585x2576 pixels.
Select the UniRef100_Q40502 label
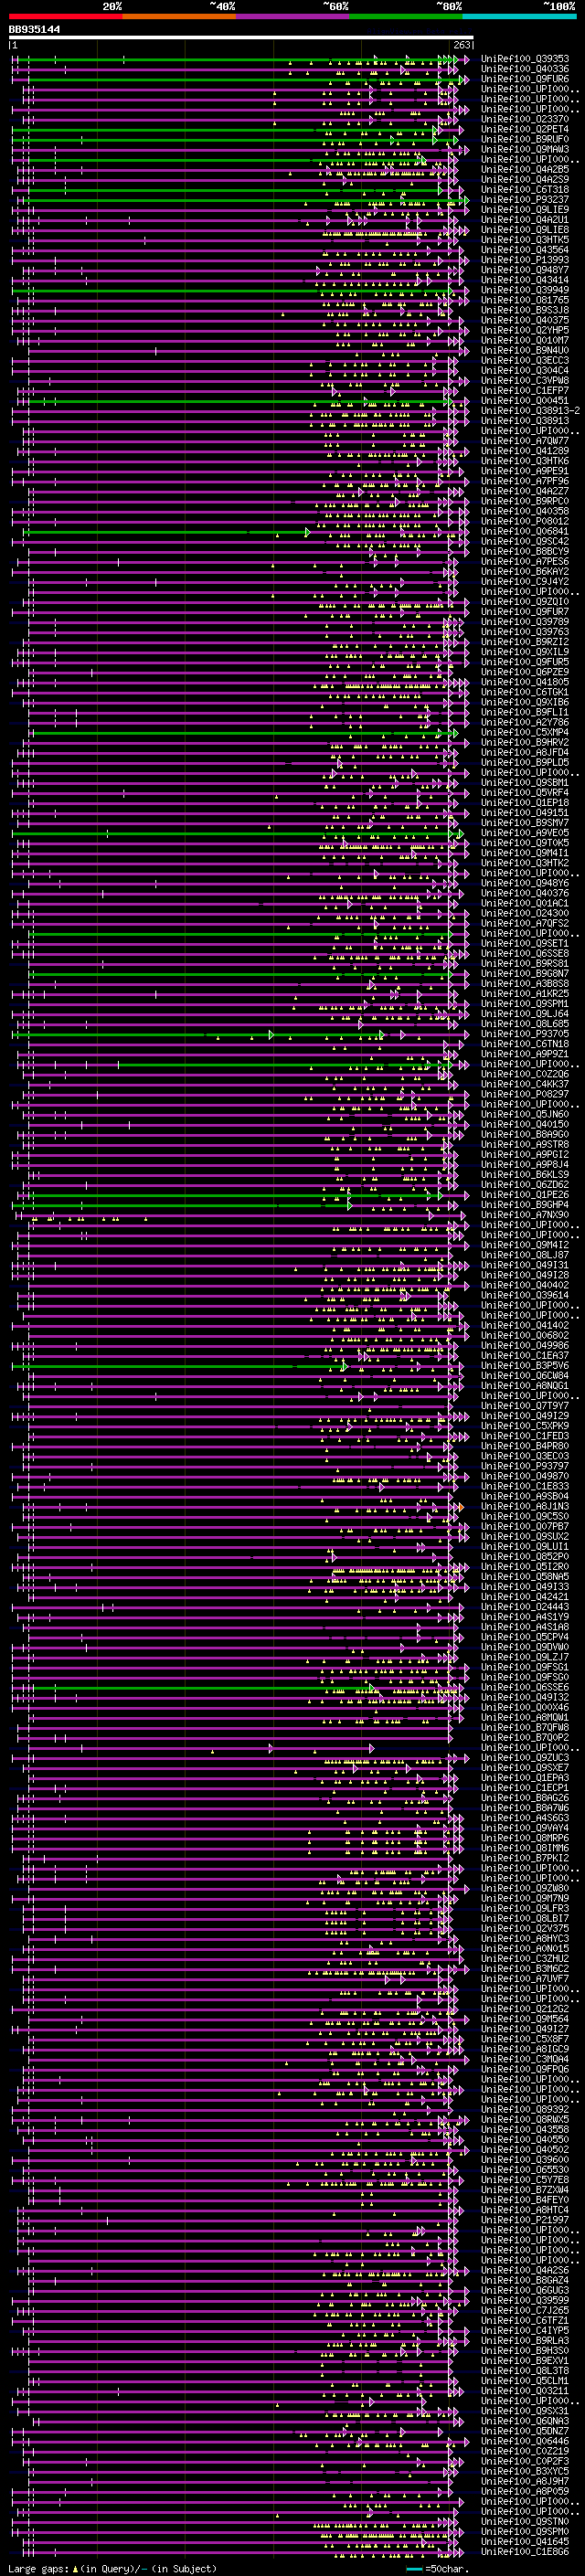click(x=525, y=2148)
